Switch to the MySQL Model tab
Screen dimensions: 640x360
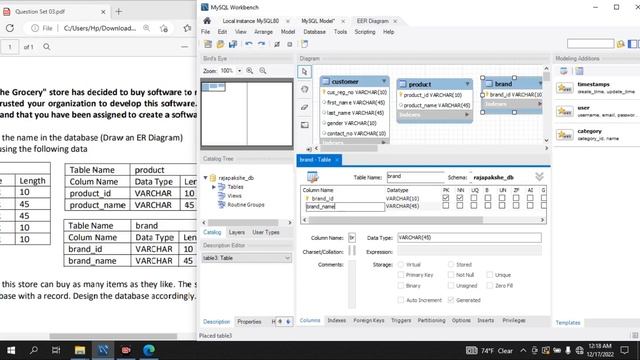pos(318,21)
